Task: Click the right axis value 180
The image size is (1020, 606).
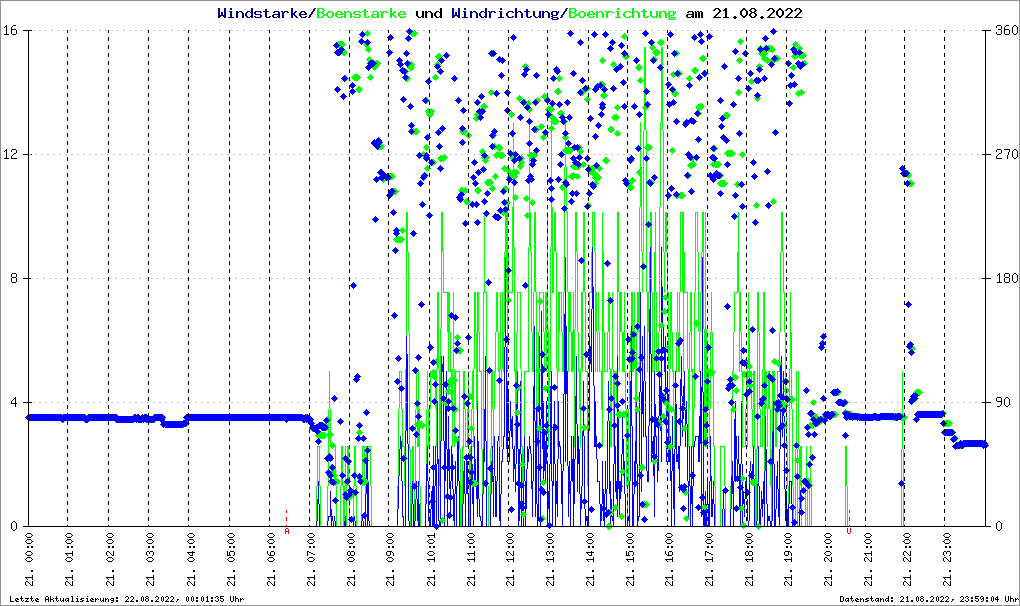Action: click(x=1007, y=278)
